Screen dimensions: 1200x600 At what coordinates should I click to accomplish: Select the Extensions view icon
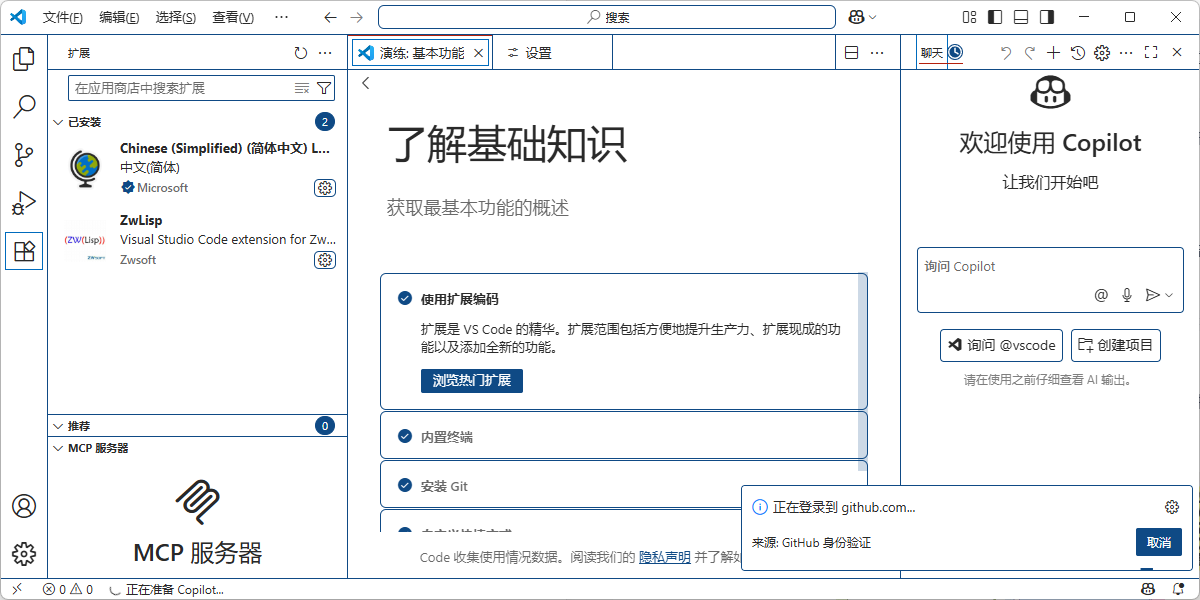[x=24, y=251]
